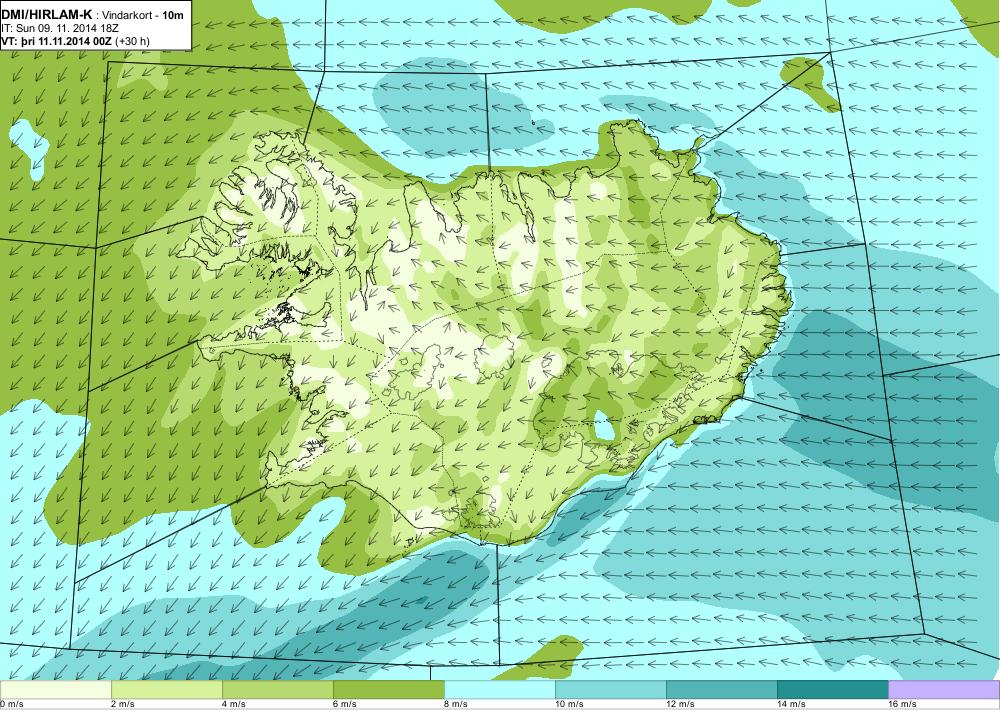This screenshot has width=1000, height=710.
Task: Click the "8 m/s" legend label
Action: click(455, 704)
